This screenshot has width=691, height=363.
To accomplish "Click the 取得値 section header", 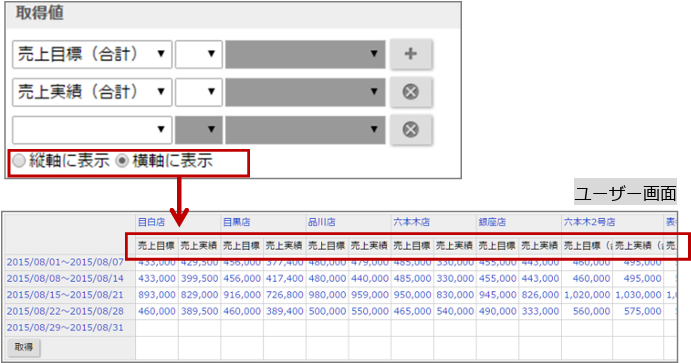I will 40,13.
